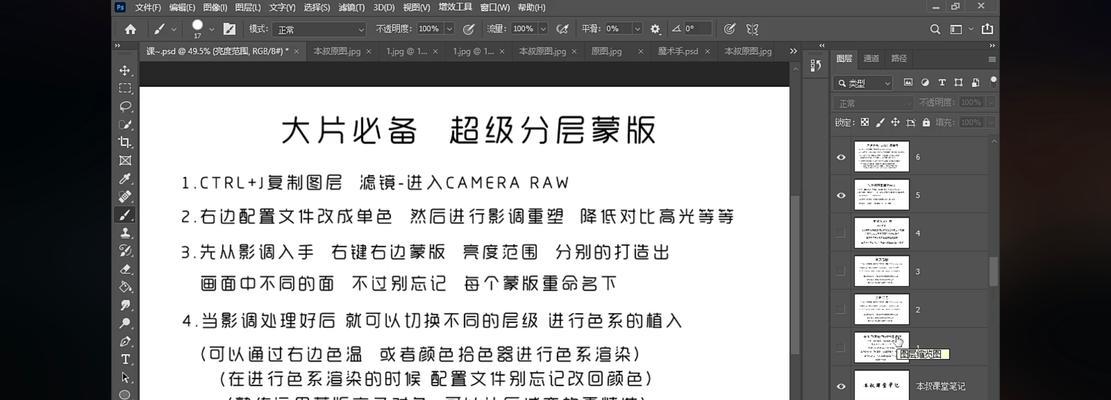Screen dimensions: 1111x400
Task: Click the symmetry butterfly icon
Action: pyautogui.click(x=752, y=29)
